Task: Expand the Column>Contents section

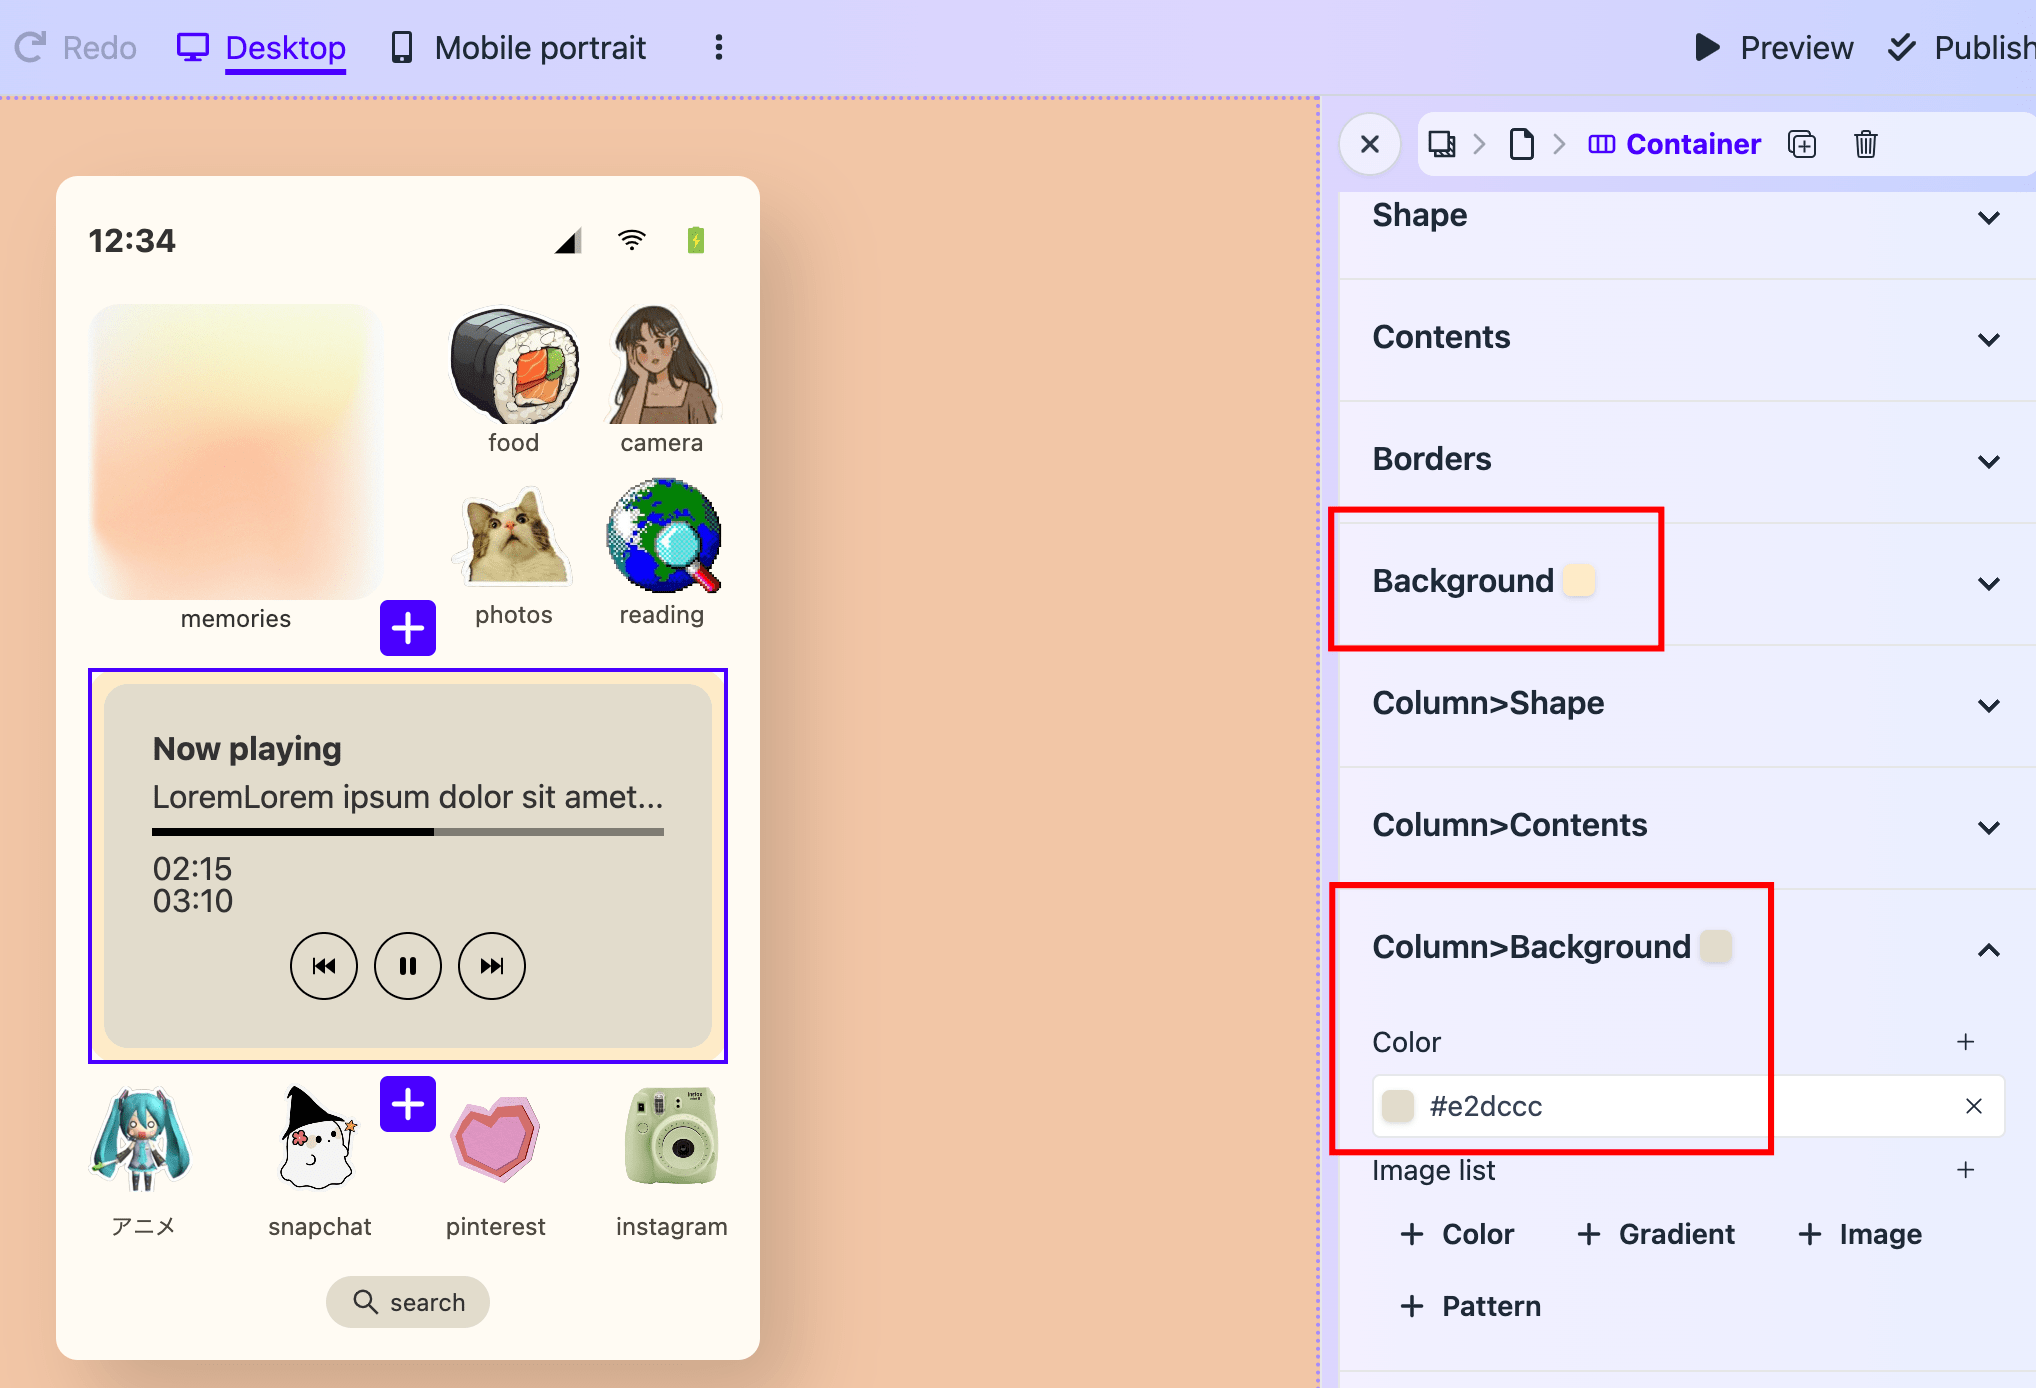Action: pos(1988,827)
